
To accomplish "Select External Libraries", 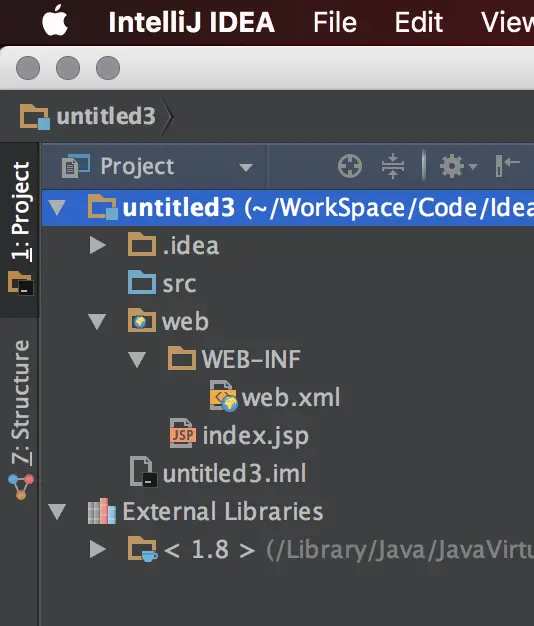I will [x=223, y=511].
